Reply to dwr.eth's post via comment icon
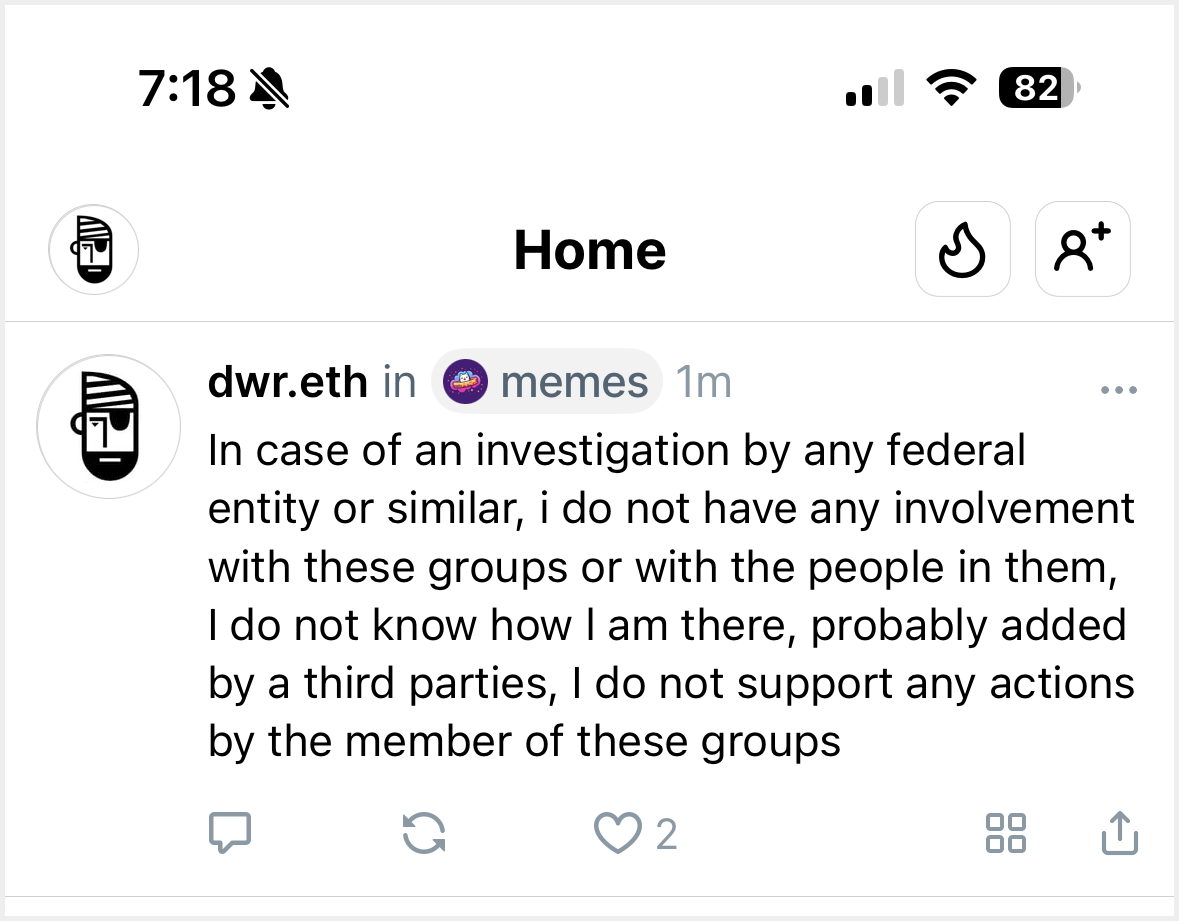Screen dimensions: 1179x921 pyautogui.click(x=229, y=833)
